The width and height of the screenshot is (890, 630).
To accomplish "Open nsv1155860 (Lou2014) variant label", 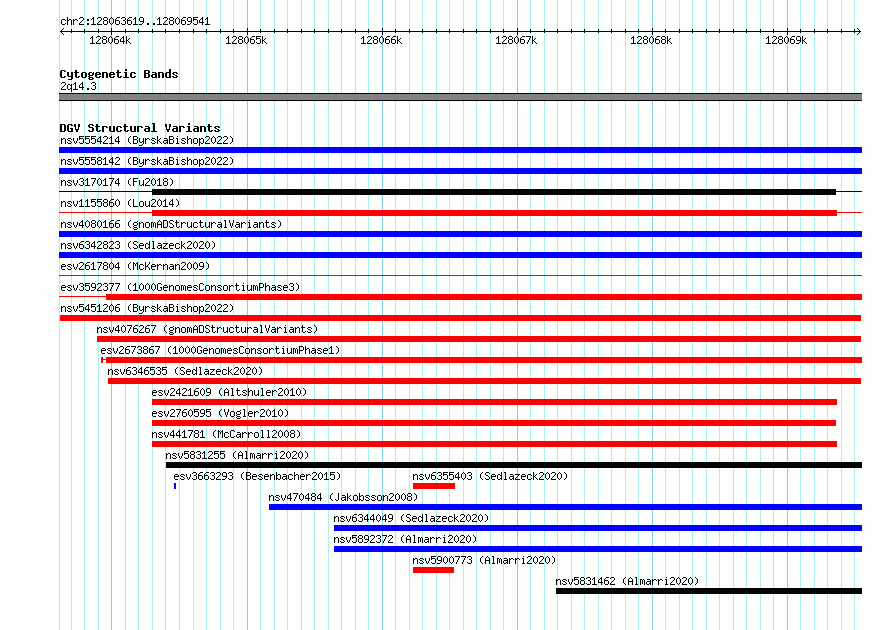I will pos(120,203).
